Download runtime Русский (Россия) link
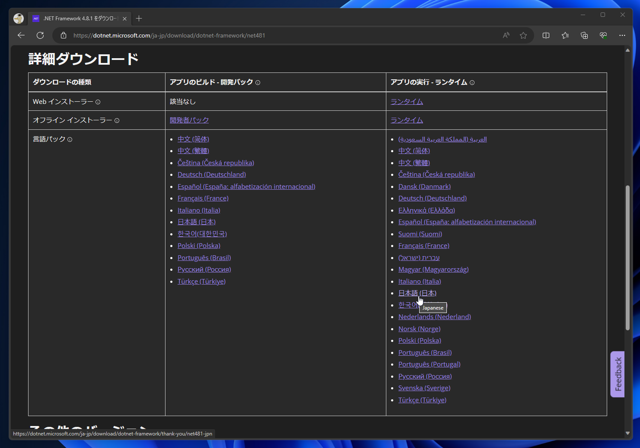This screenshot has width=640, height=448. click(x=425, y=376)
